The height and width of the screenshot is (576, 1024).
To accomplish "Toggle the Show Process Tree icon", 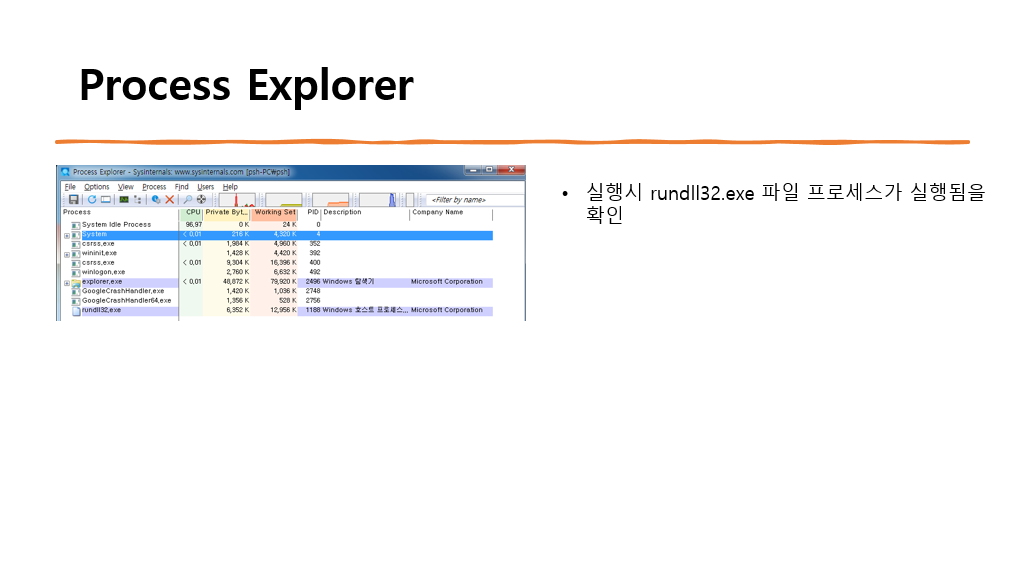I will pos(138,199).
